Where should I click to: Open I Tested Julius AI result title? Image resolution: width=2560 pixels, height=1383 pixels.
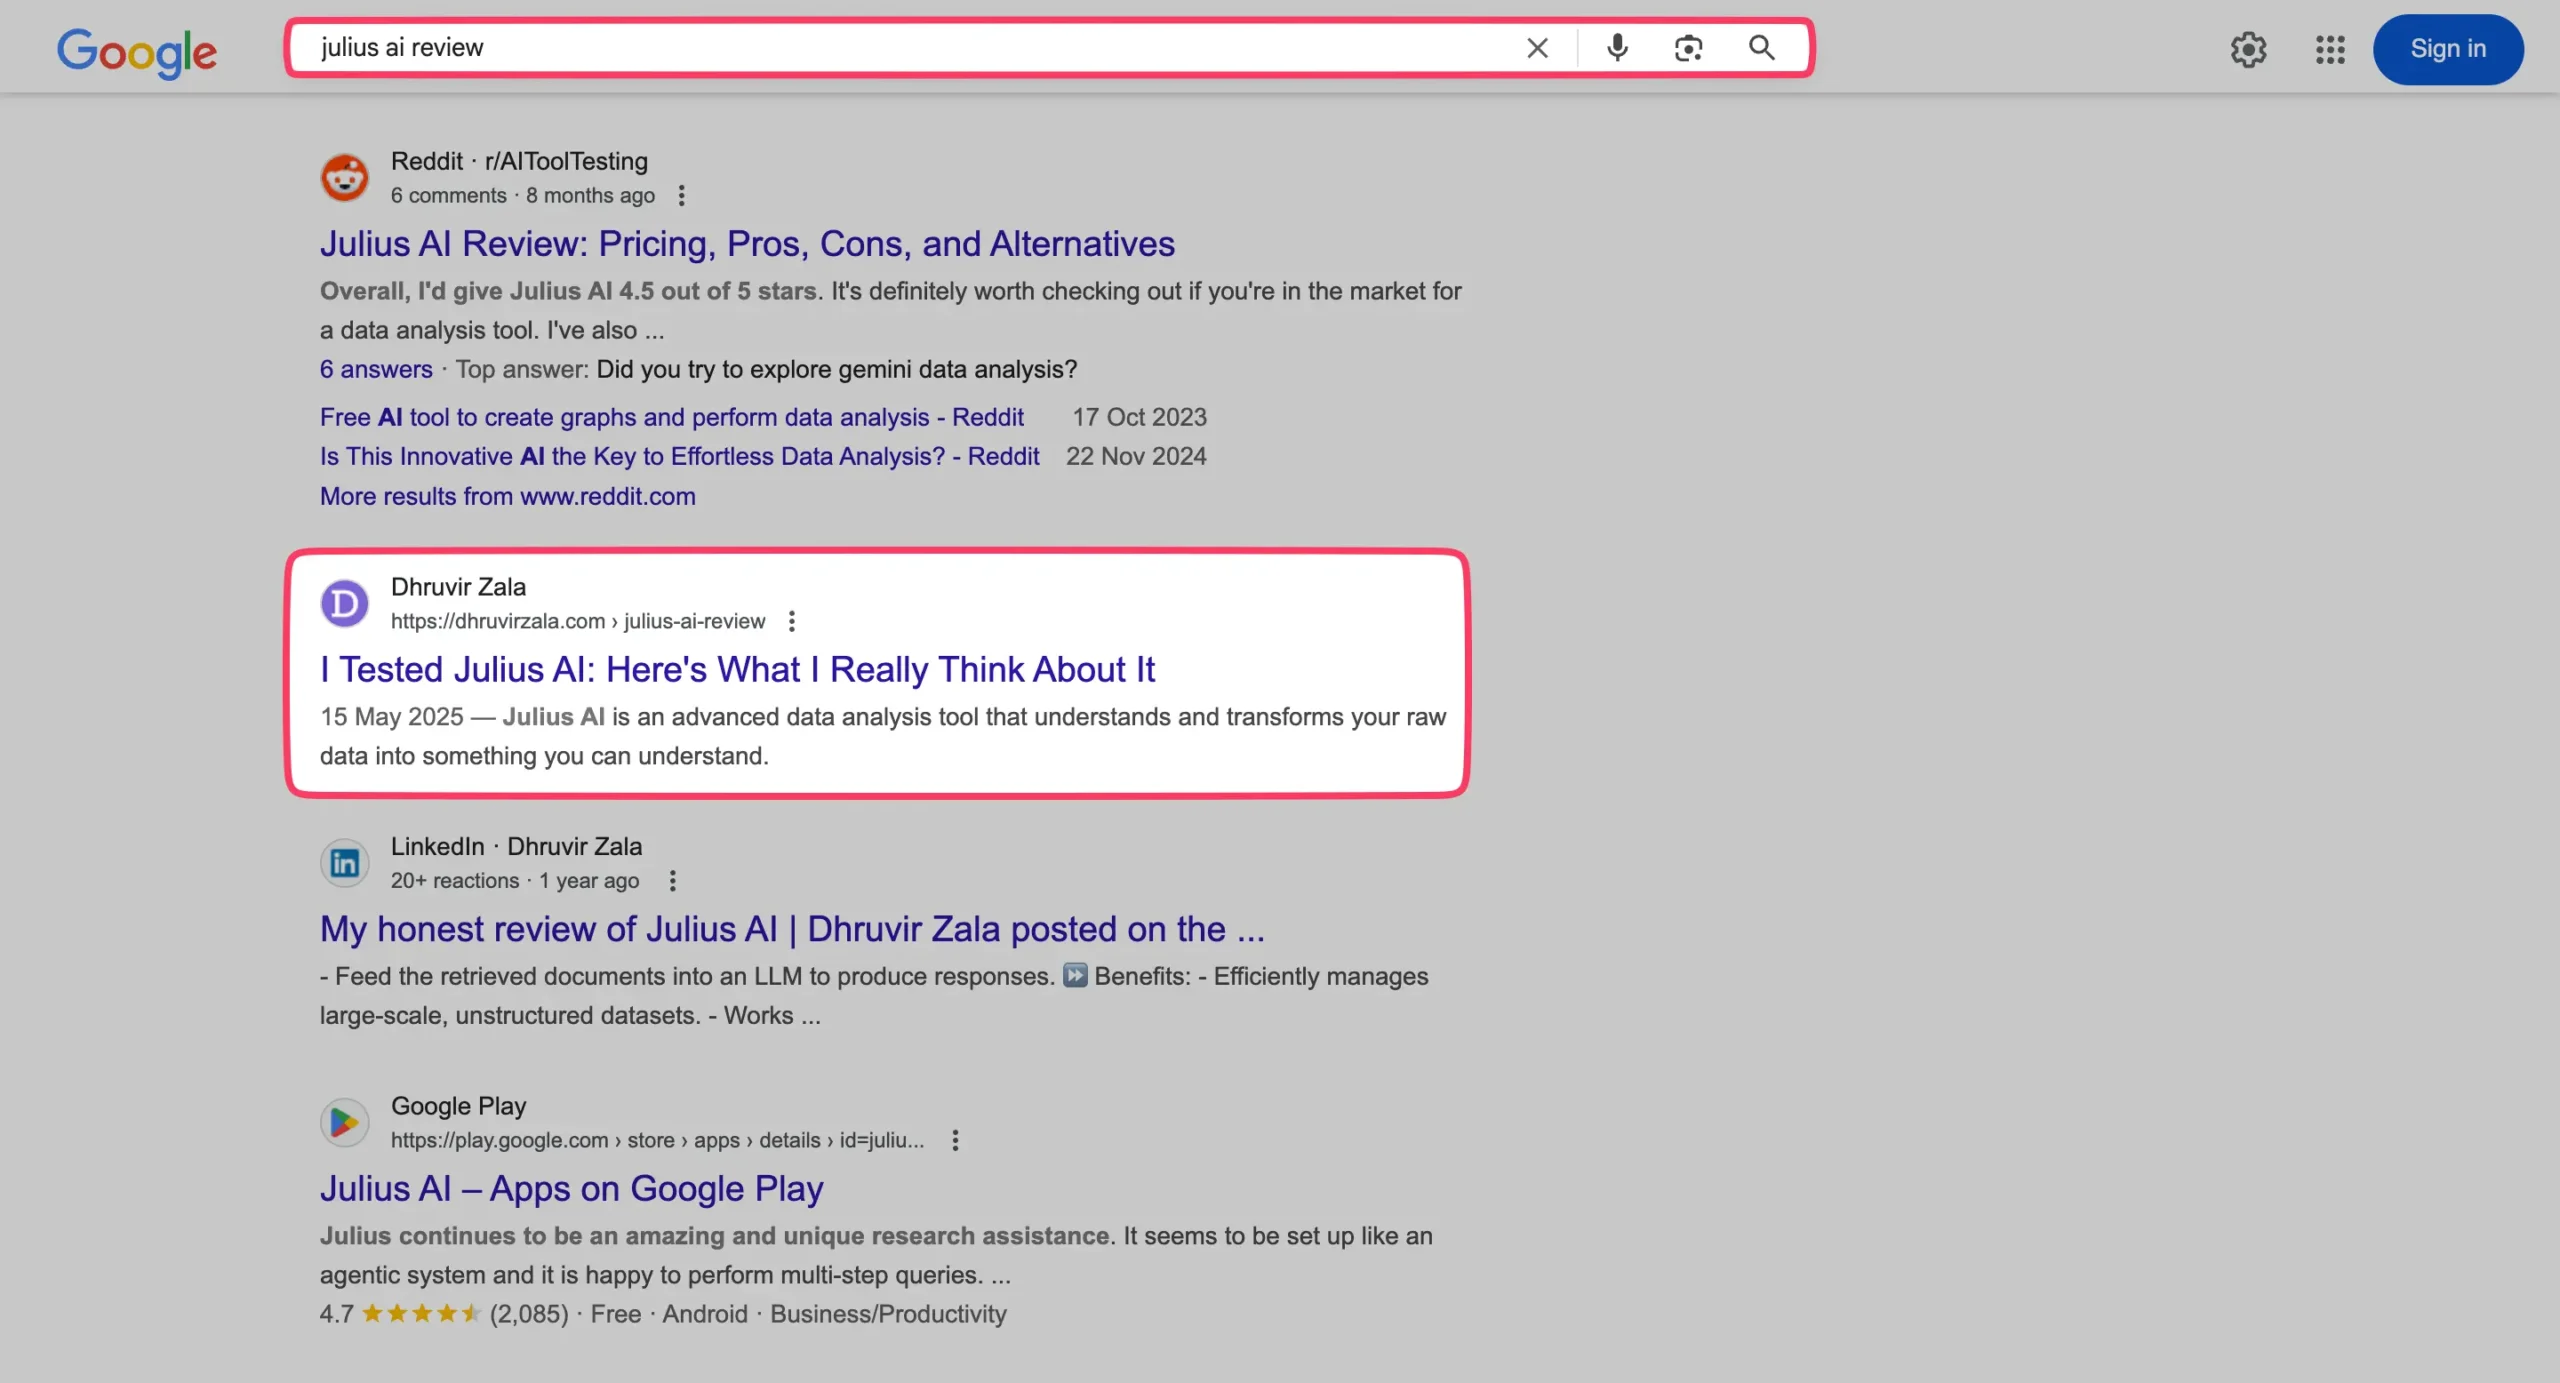pyautogui.click(x=737, y=669)
